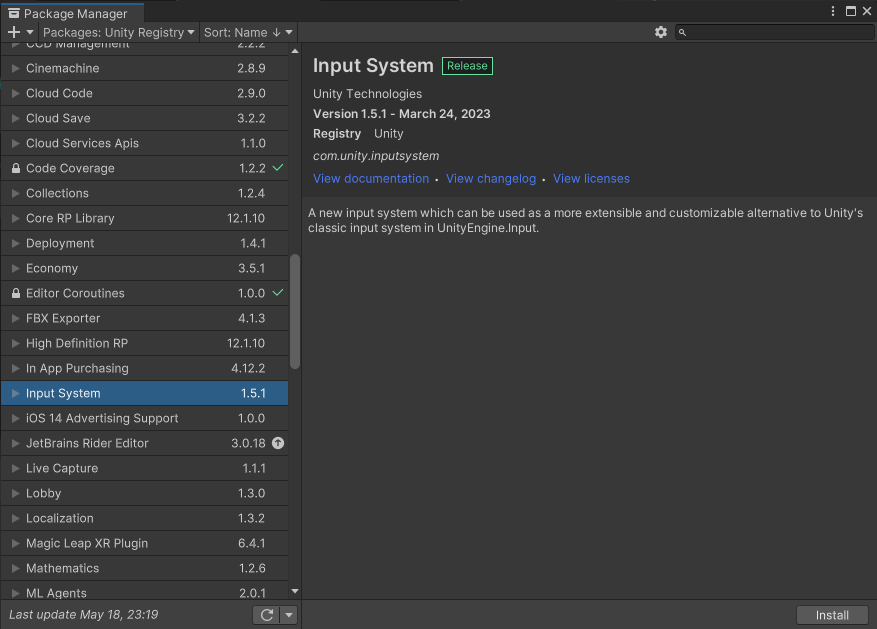Select the In App Purchasing package
Screen dimensions: 877x629
pyautogui.click(x=144, y=368)
